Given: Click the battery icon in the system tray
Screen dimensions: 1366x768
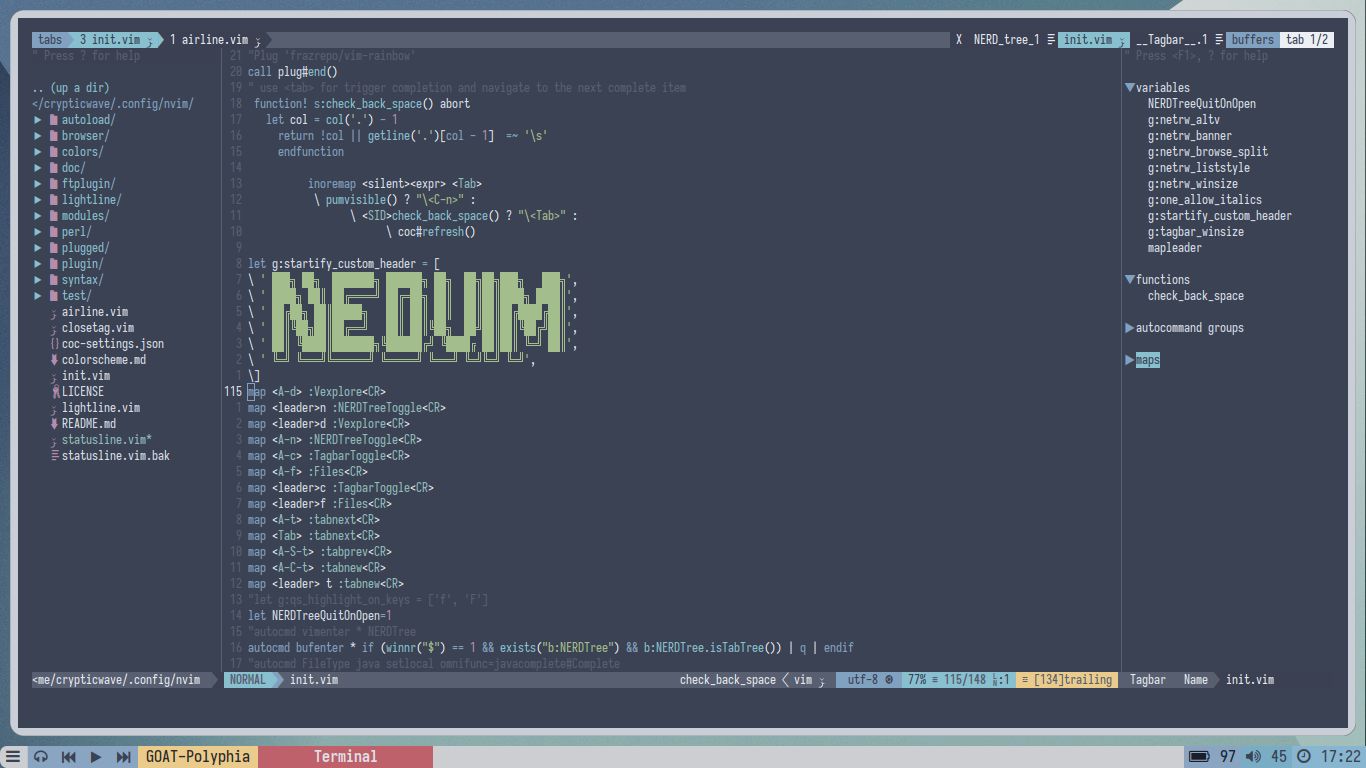Looking at the screenshot, I should (x=1199, y=757).
